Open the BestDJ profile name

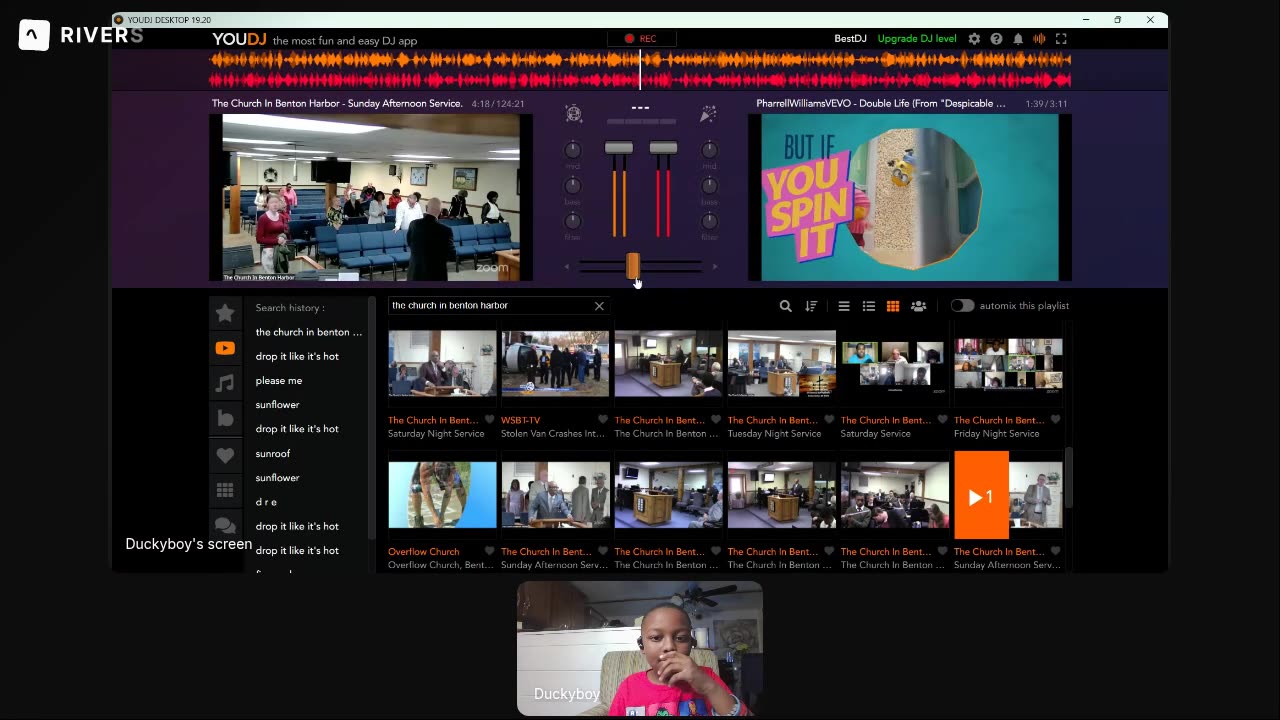850,39
